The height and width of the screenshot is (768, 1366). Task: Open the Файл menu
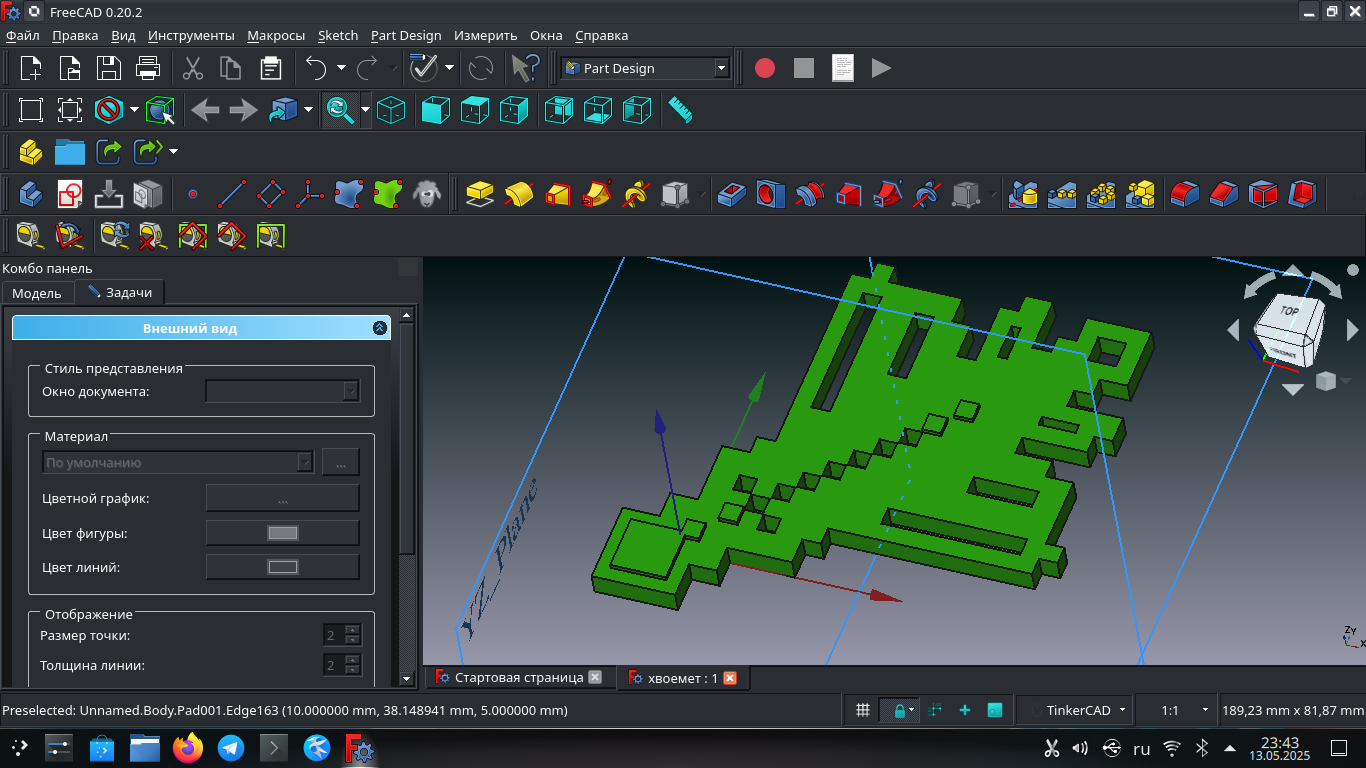pos(22,35)
